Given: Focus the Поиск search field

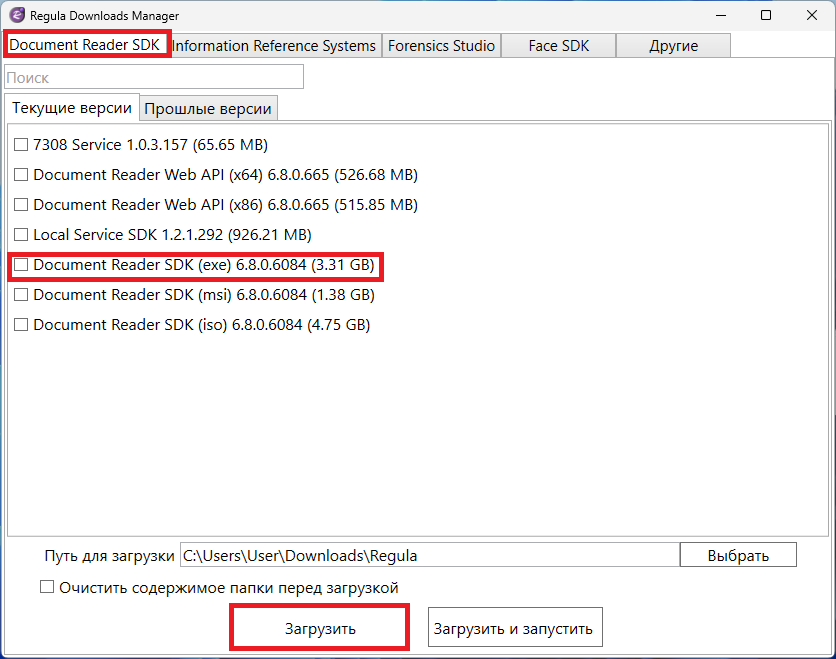Looking at the screenshot, I should pyautogui.click(x=154, y=77).
